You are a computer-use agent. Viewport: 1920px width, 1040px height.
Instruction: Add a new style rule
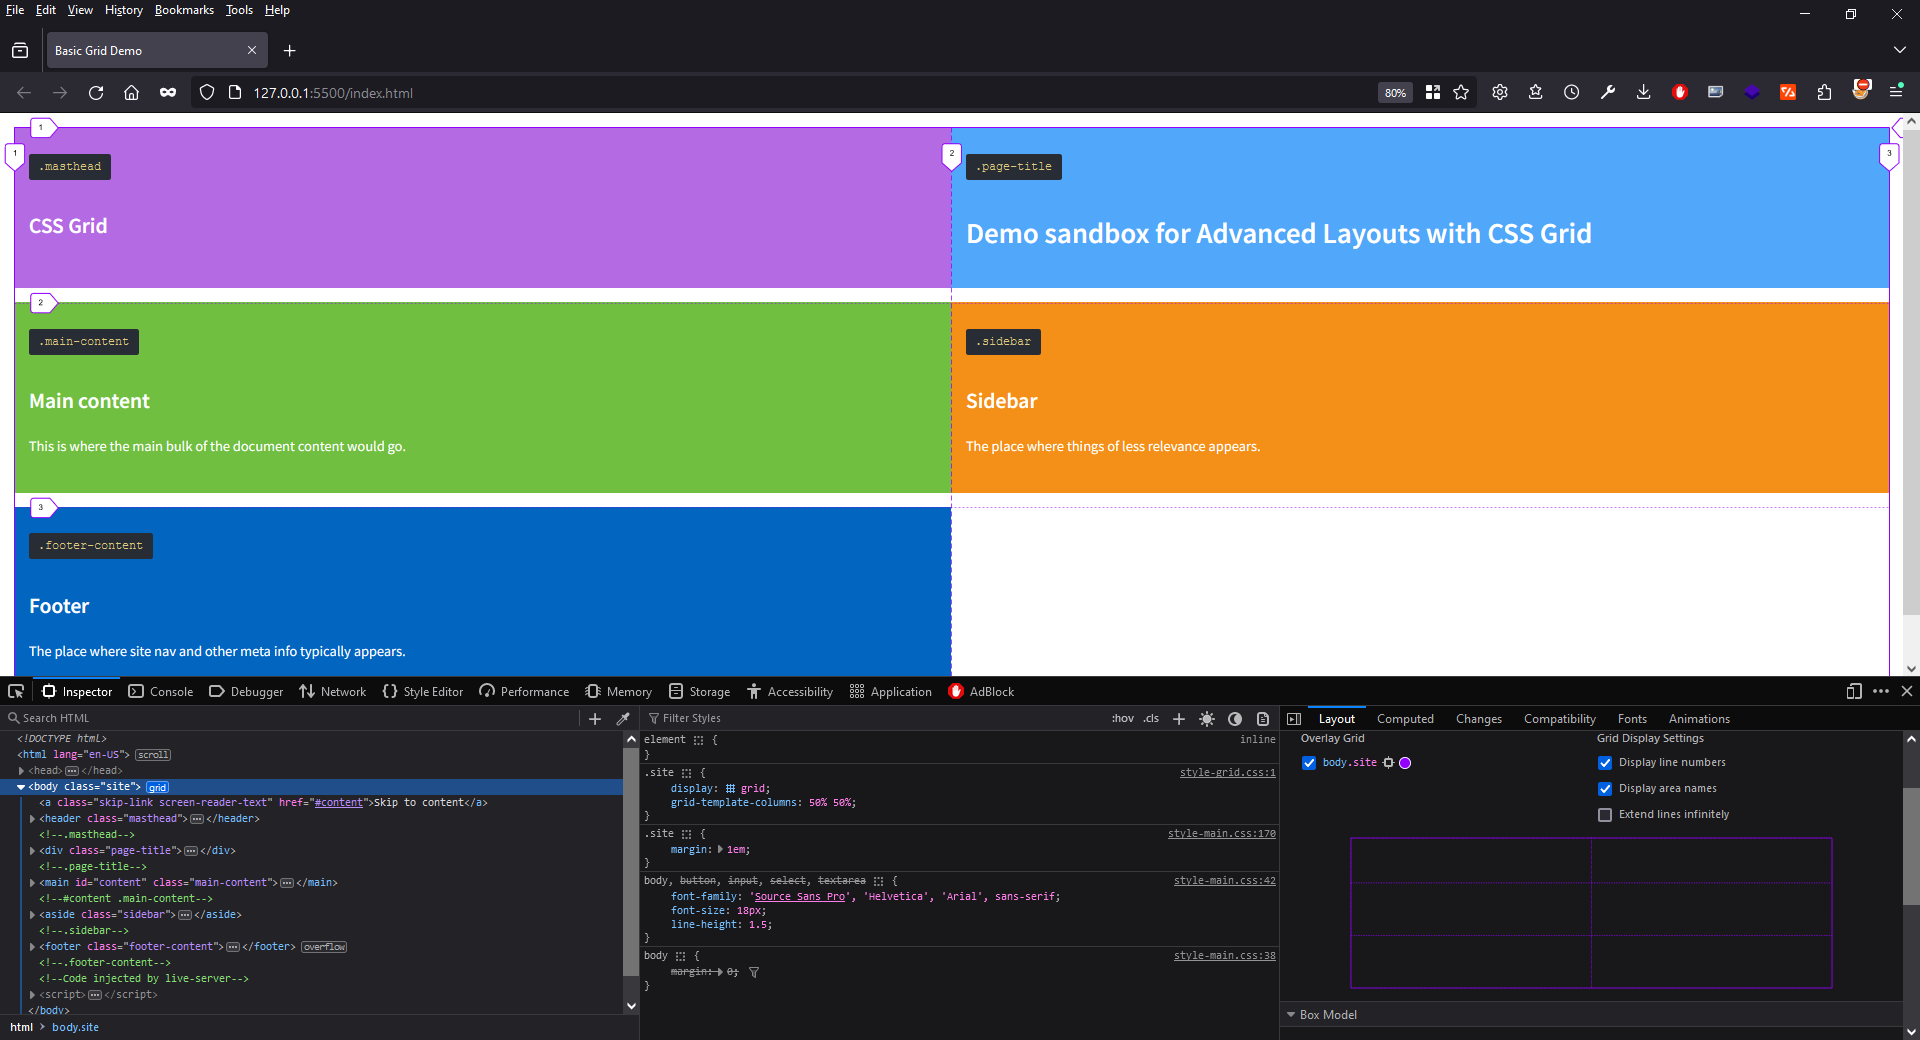(x=1179, y=718)
